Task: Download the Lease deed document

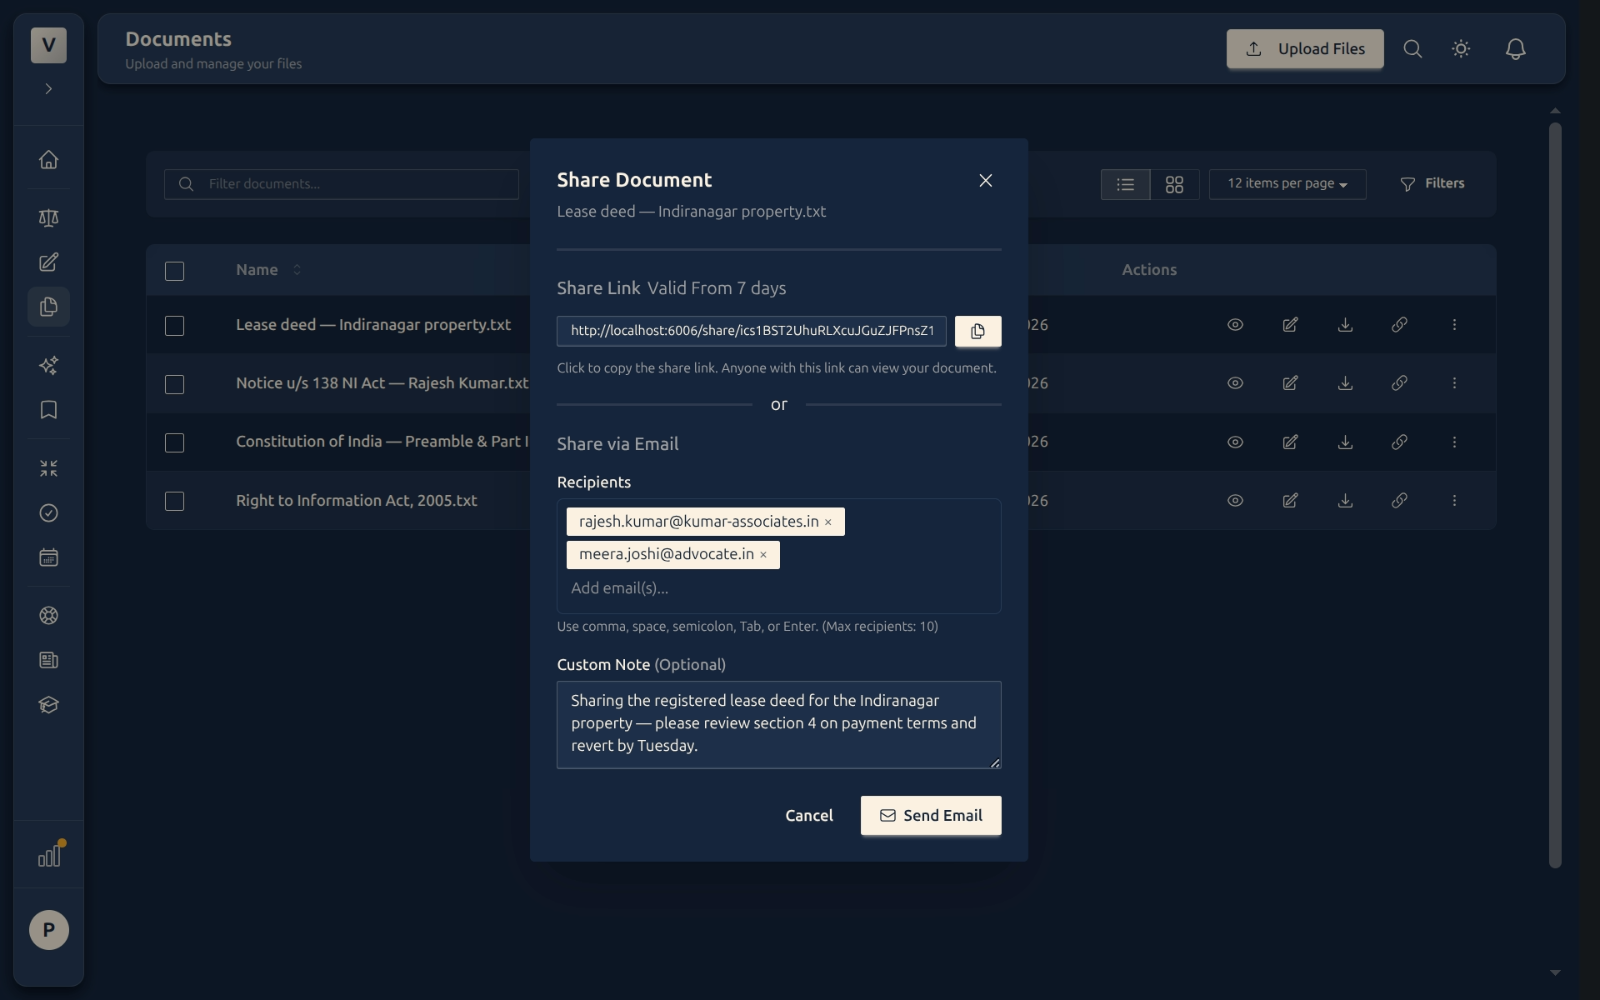Action: tap(1345, 325)
